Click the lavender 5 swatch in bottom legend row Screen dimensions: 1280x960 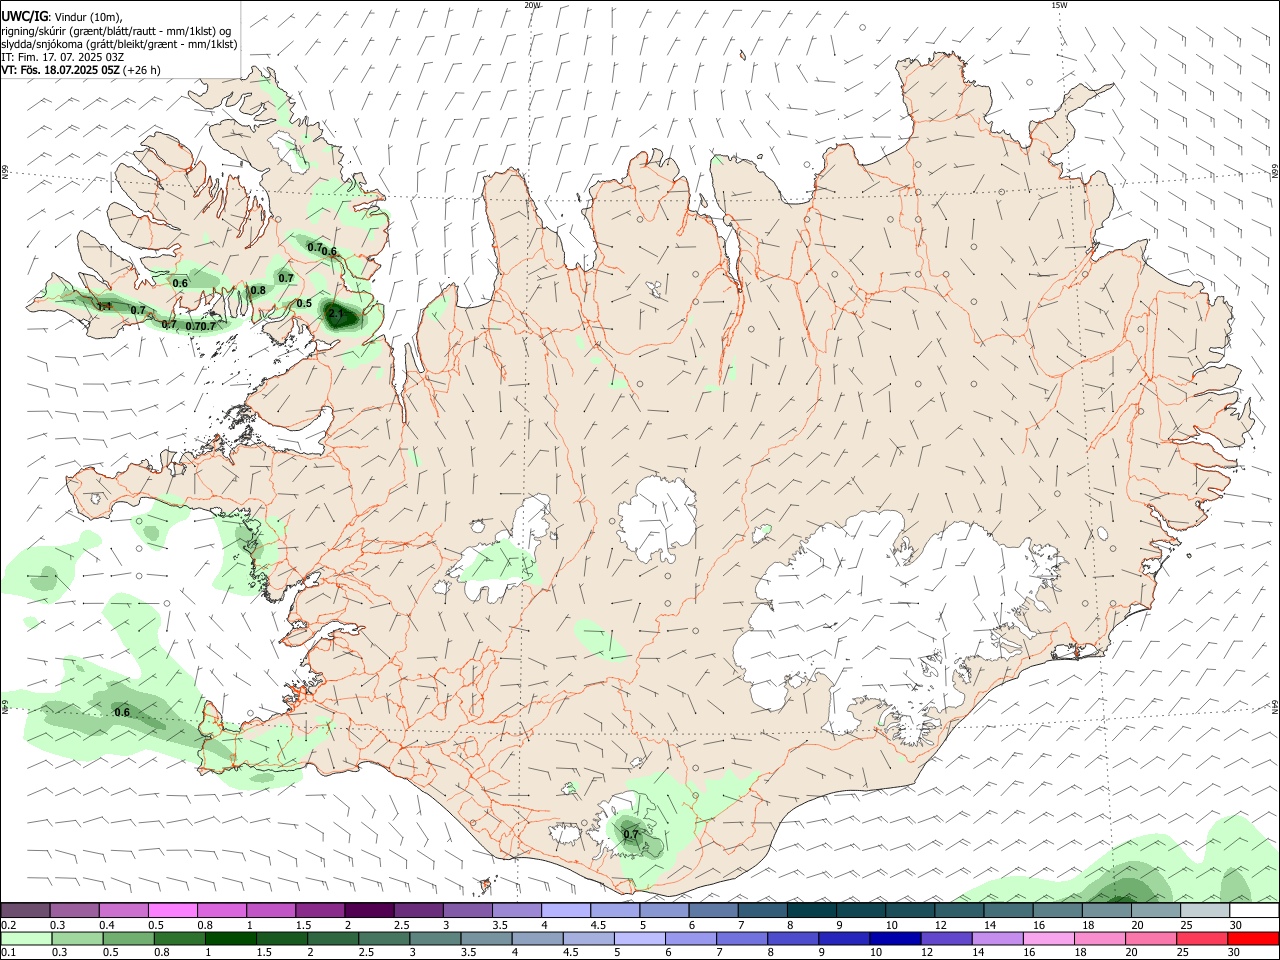[x=638, y=939]
